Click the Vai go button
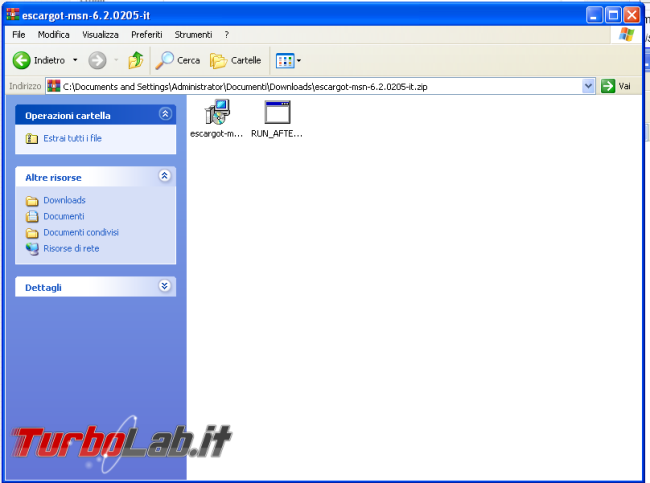Viewport: 650px width, 483px height. pos(616,86)
